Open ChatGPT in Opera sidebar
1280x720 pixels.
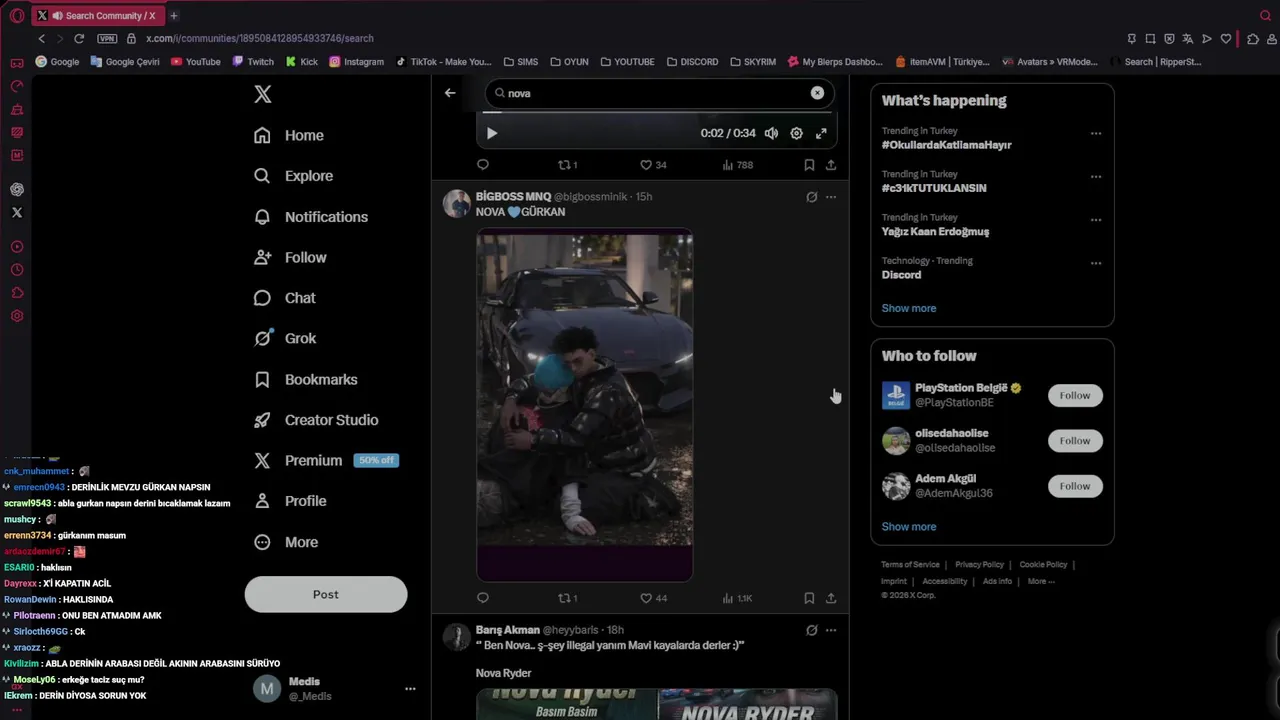click(17, 189)
